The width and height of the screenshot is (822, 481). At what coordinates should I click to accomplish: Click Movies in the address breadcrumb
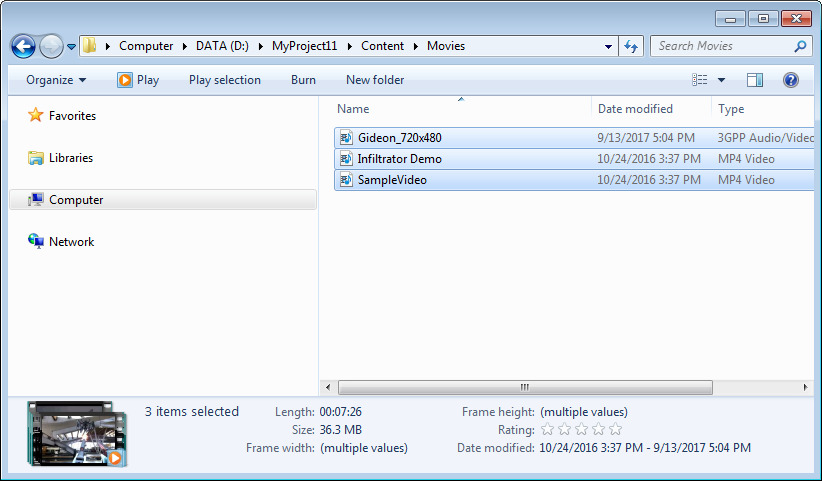point(446,46)
